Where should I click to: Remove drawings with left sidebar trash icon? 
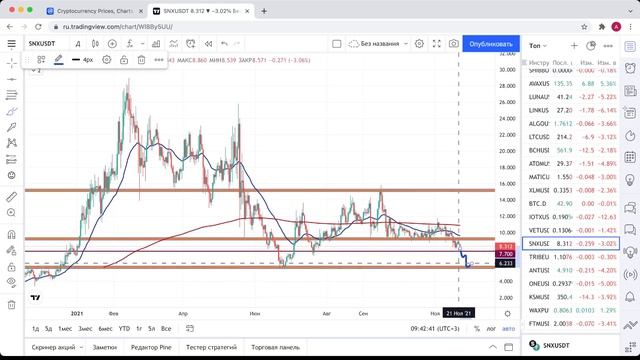[11, 304]
